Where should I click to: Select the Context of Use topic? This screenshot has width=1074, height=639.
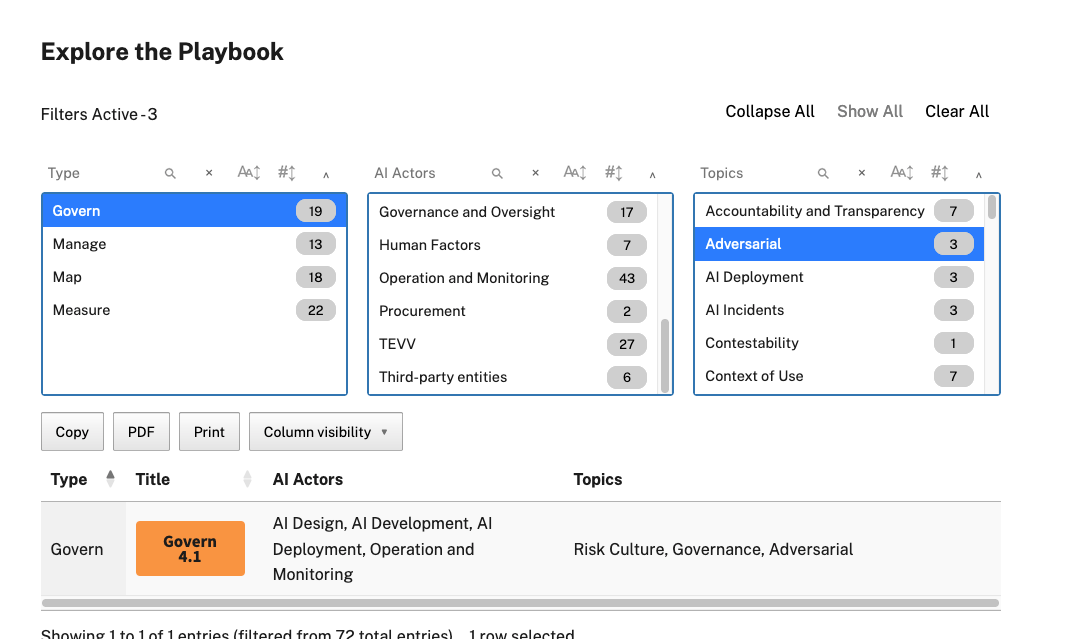pyautogui.click(x=839, y=375)
